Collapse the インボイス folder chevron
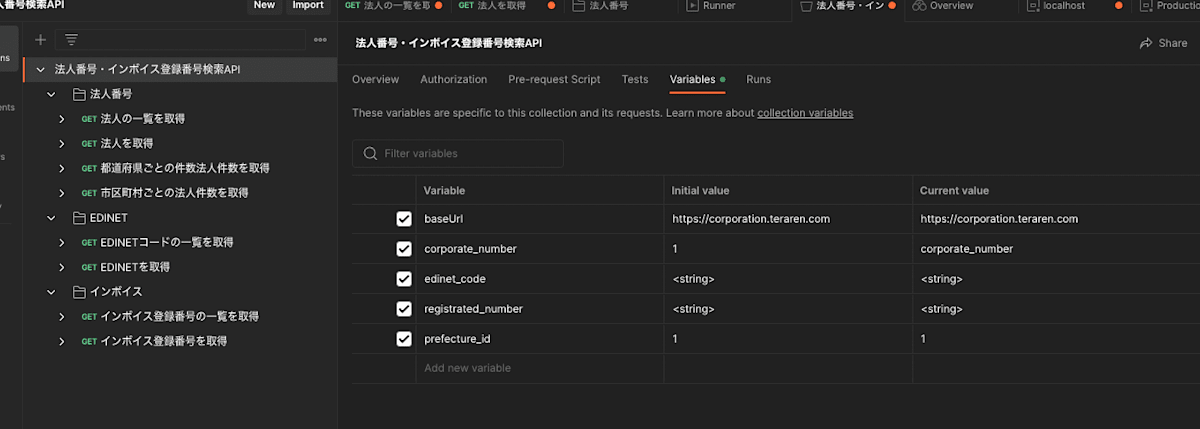The image size is (1200, 429). pyautogui.click(x=51, y=291)
